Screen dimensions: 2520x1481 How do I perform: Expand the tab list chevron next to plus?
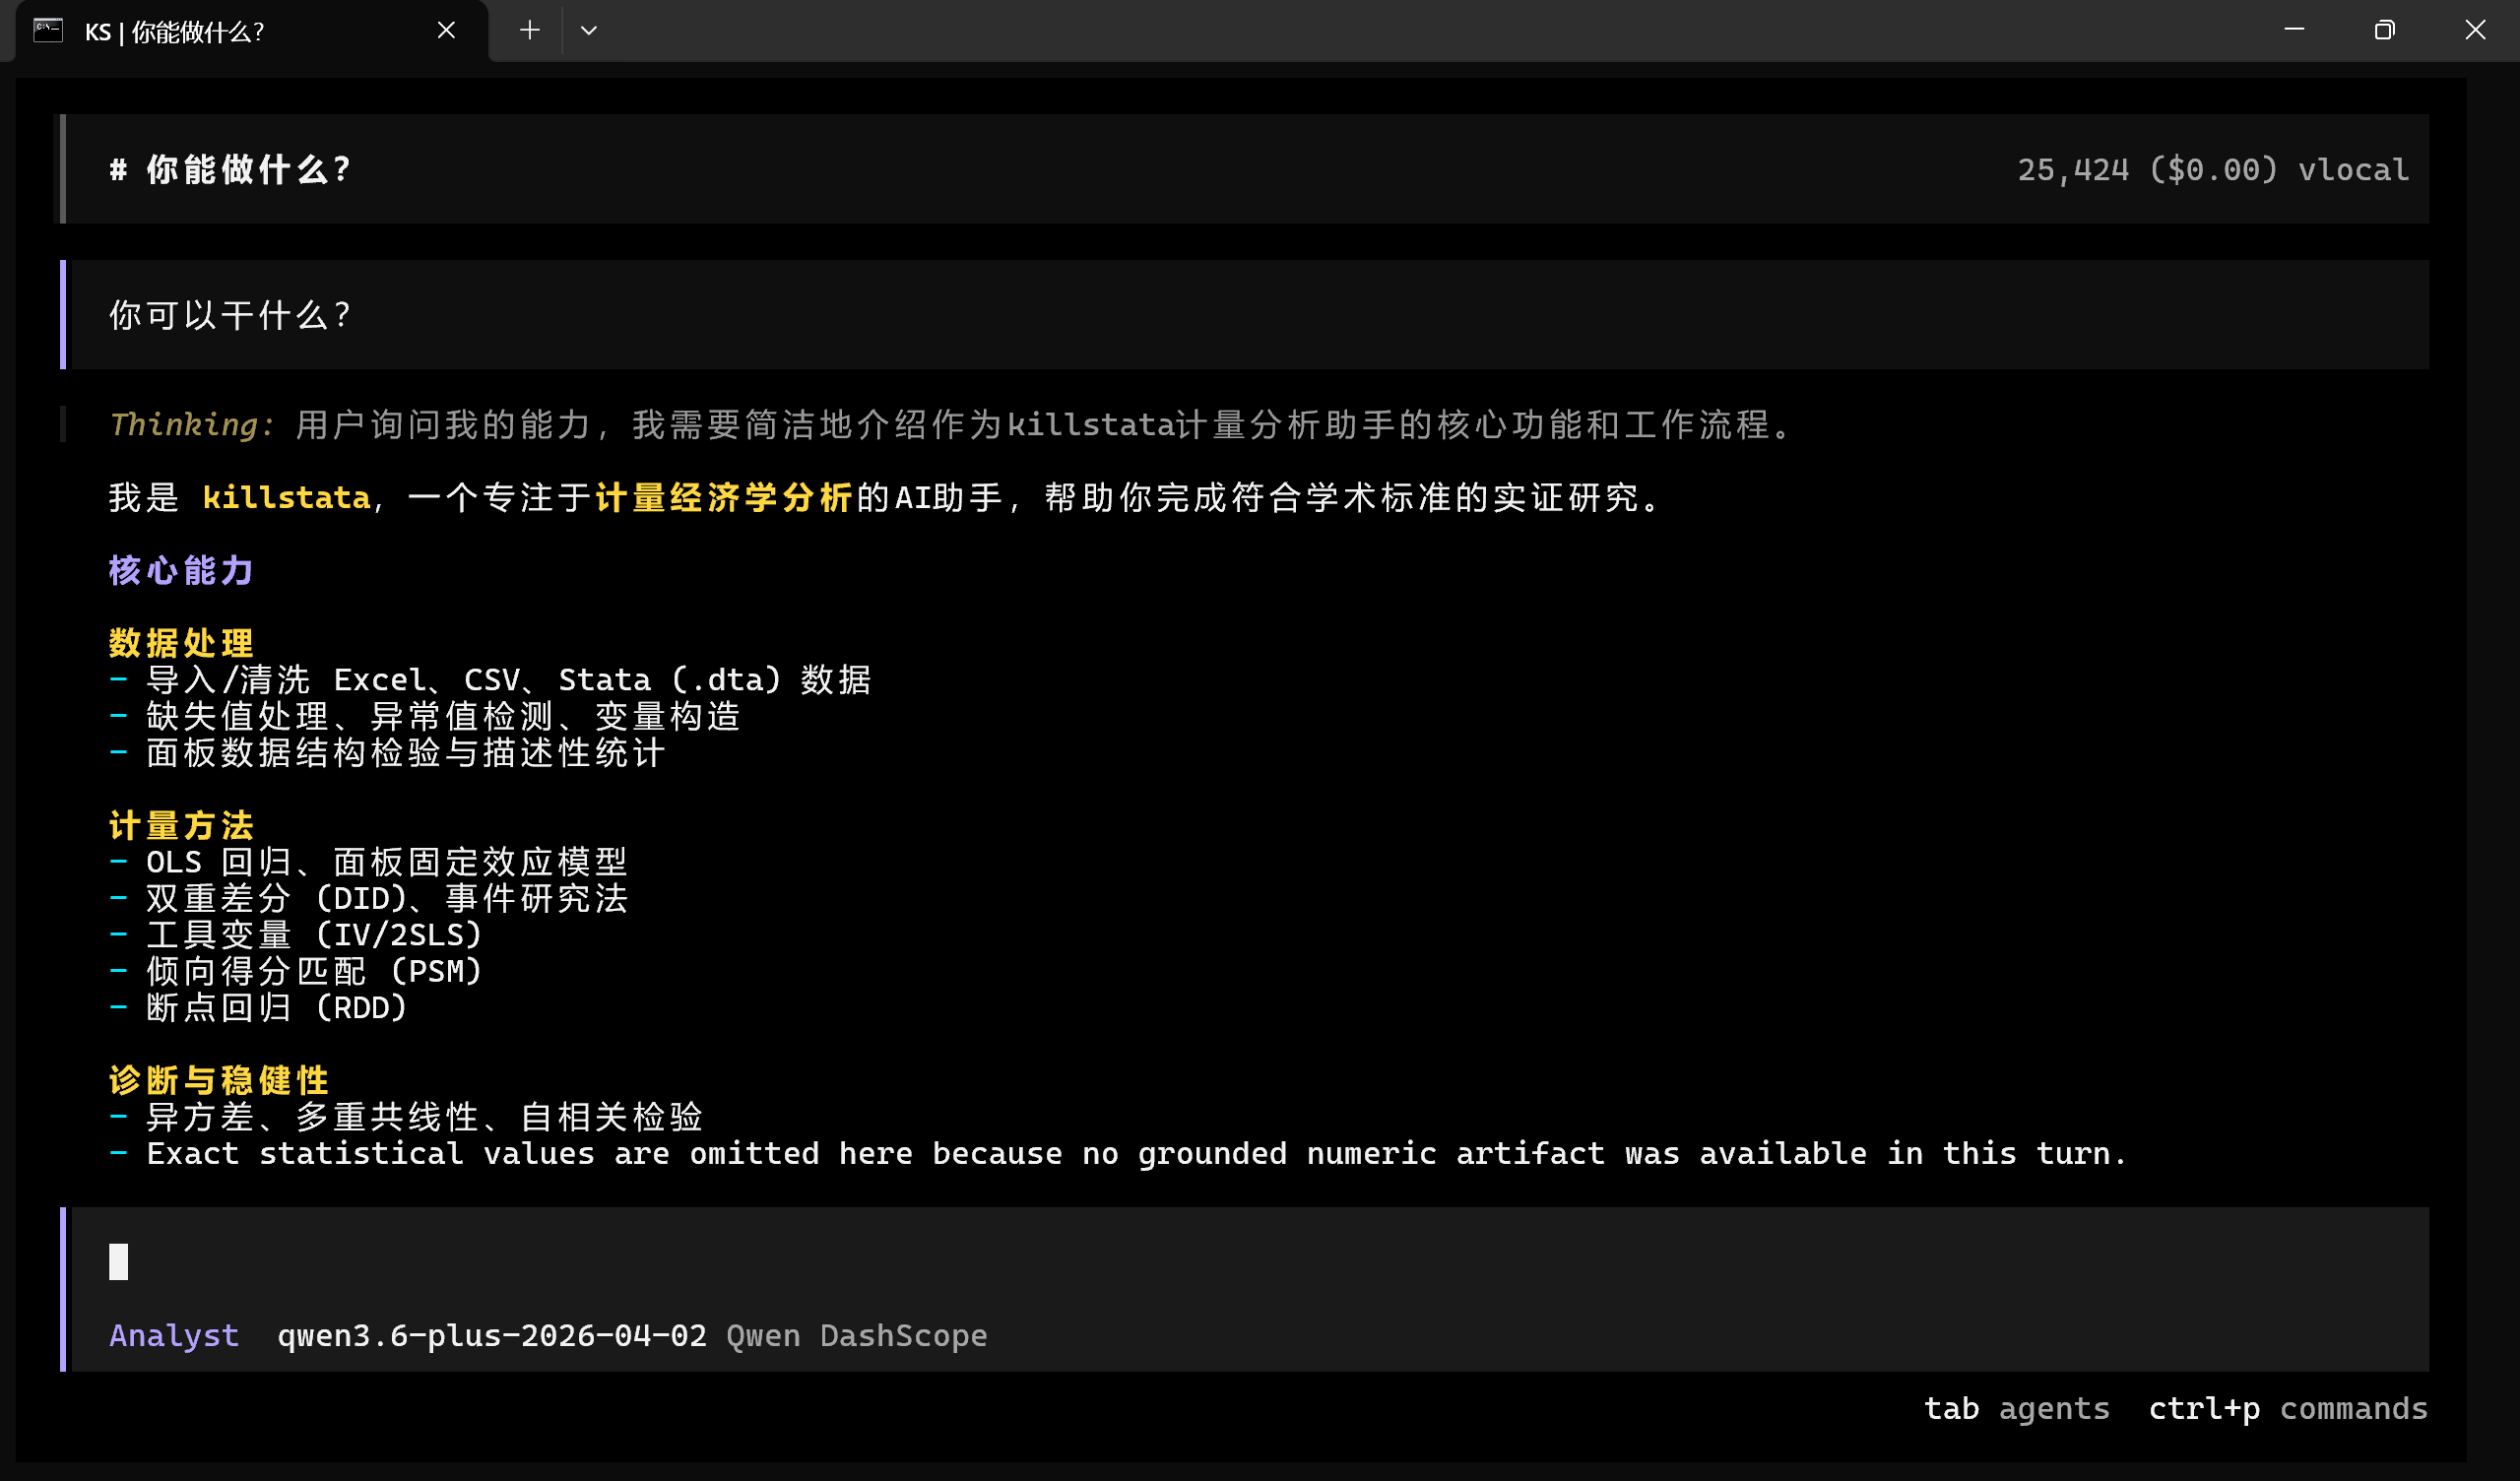coord(589,31)
